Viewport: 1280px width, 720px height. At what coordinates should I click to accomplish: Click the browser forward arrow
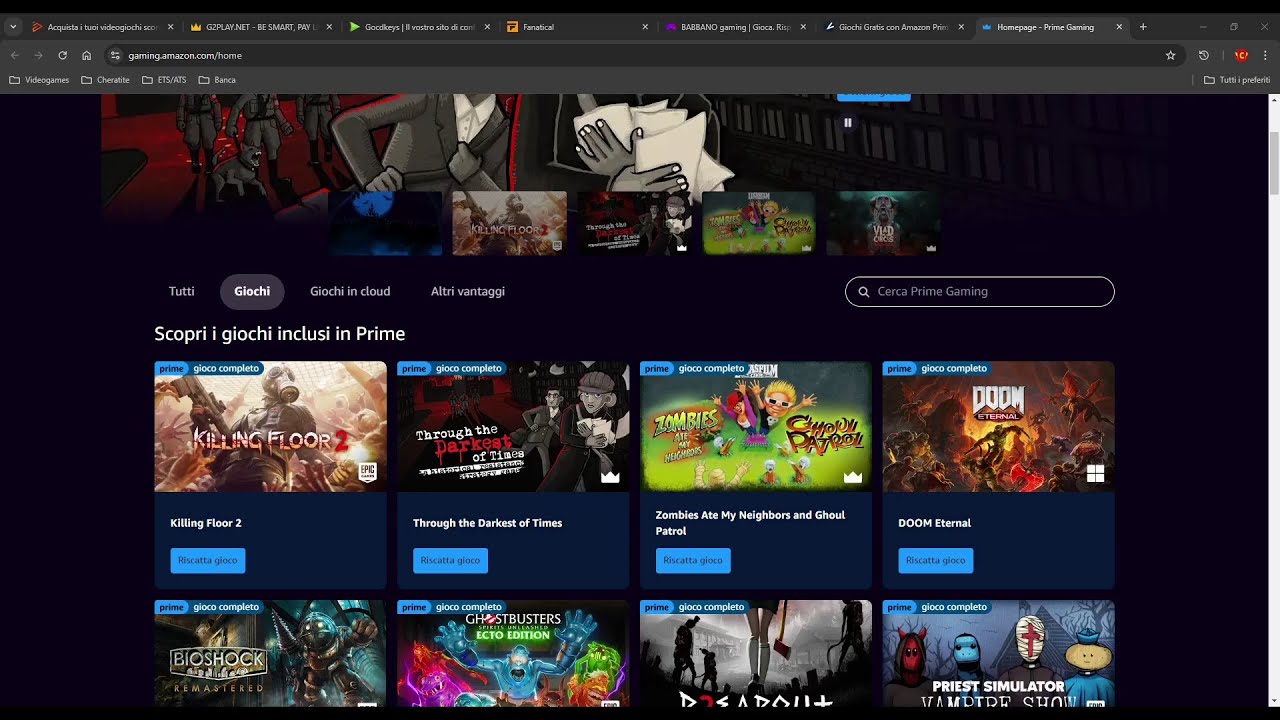(x=38, y=55)
